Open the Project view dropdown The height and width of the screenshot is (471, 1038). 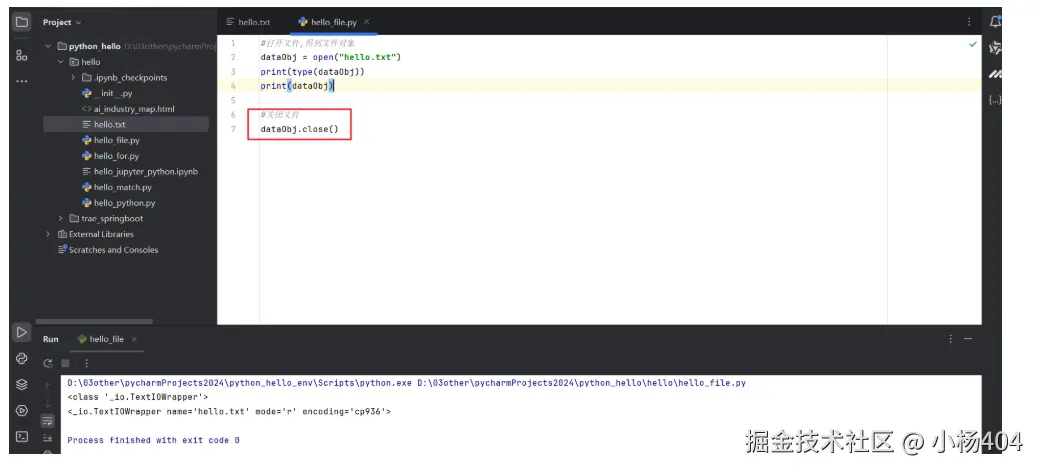click(62, 22)
